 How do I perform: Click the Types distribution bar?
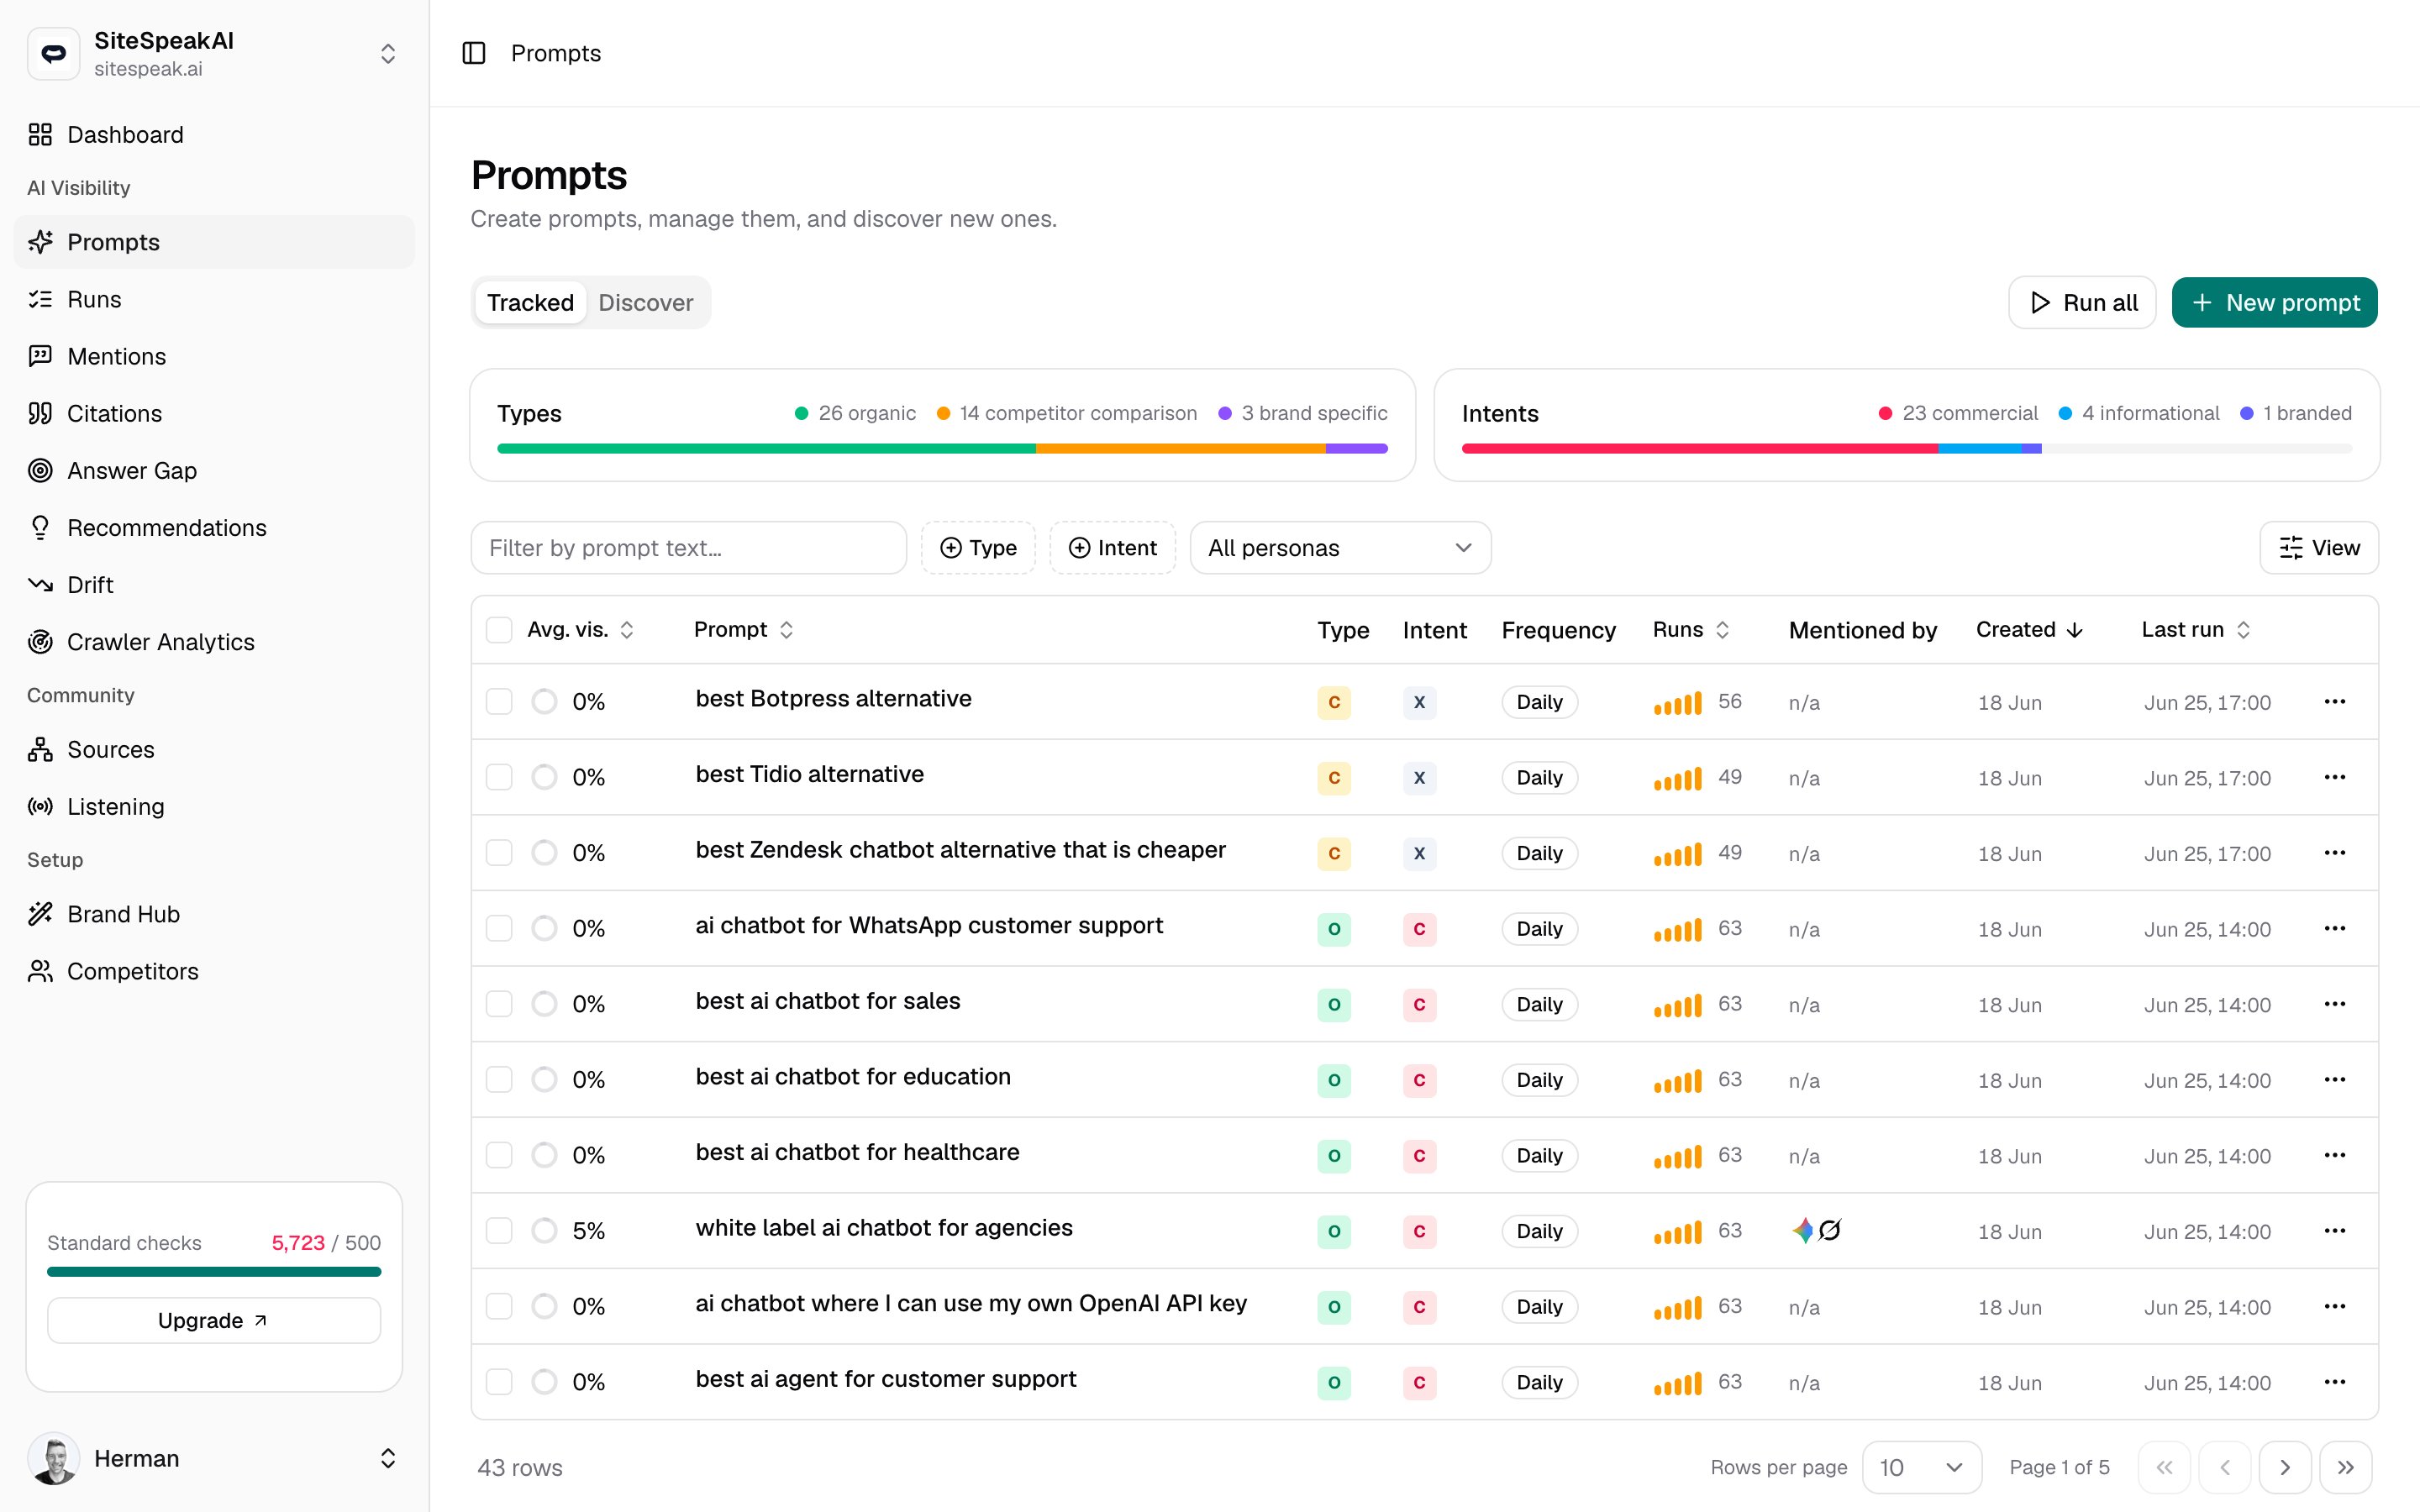tap(942, 449)
